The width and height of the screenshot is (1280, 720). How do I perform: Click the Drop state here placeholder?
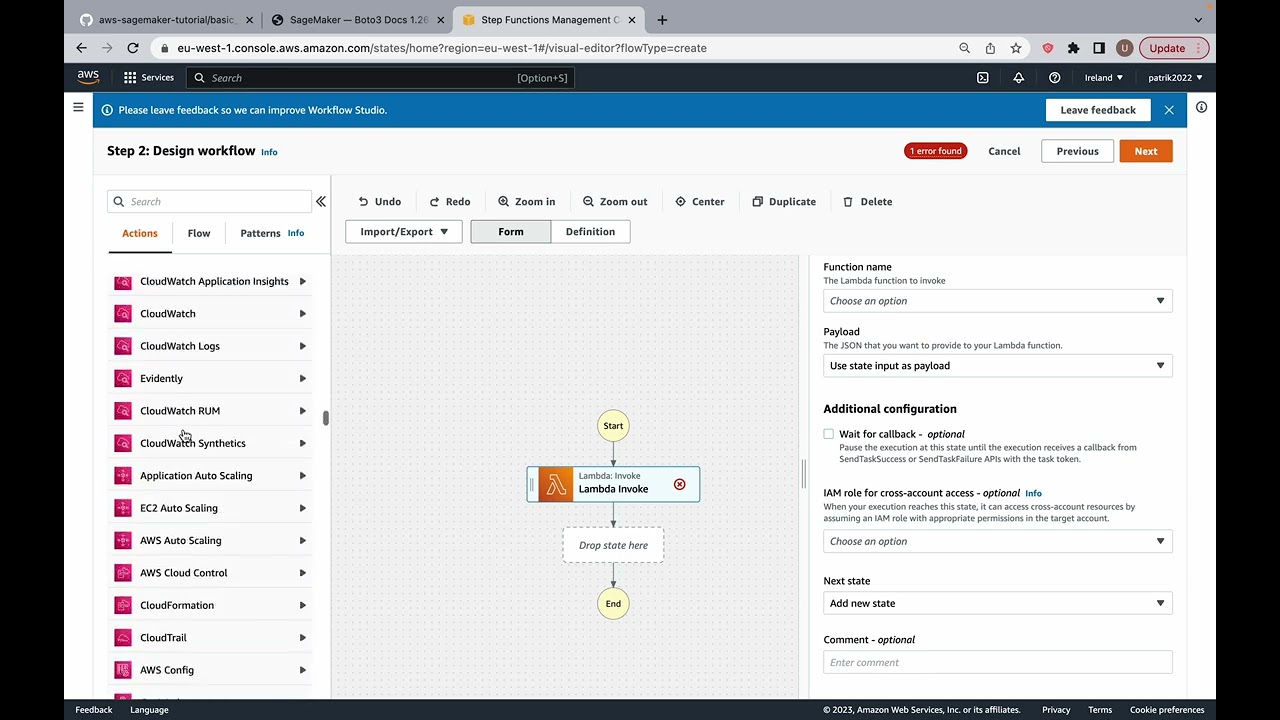[x=613, y=545]
